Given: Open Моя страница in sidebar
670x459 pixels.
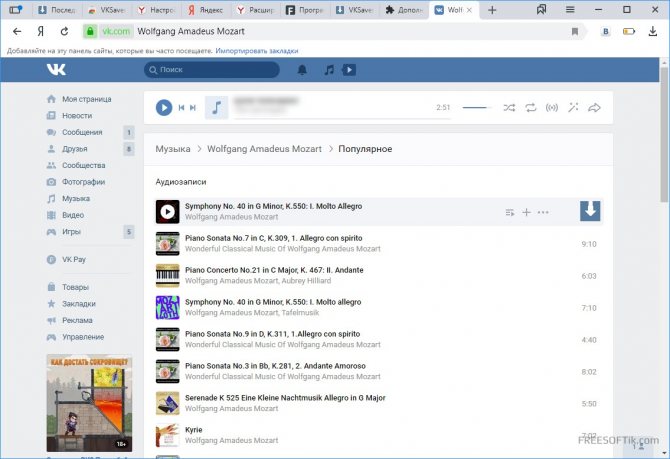Looking at the screenshot, I should click(x=87, y=99).
